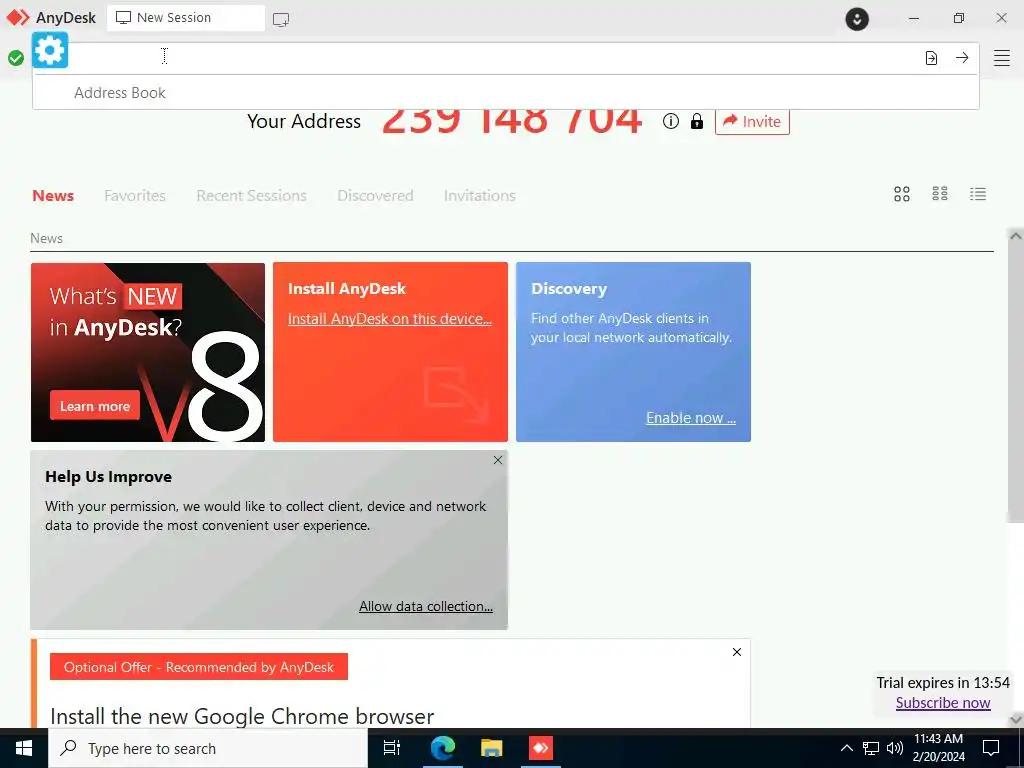Click the green connection status checkmark
Viewport: 1024px width, 768px height.
pos(16,58)
